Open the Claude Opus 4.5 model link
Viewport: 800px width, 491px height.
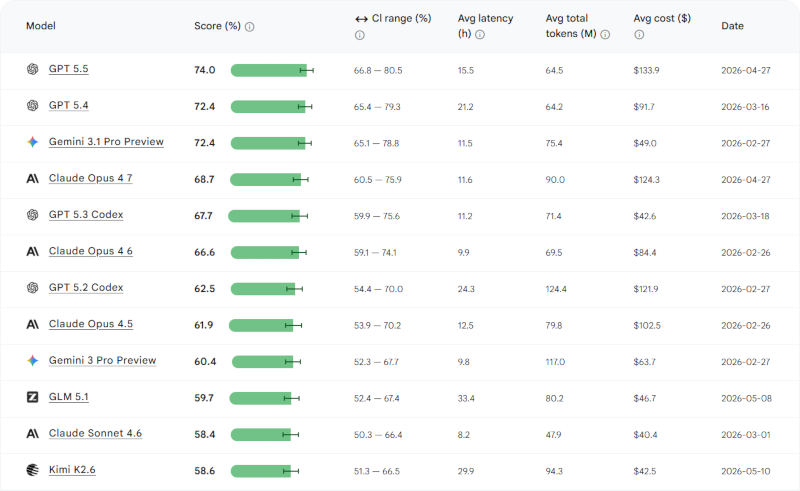(91, 324)
